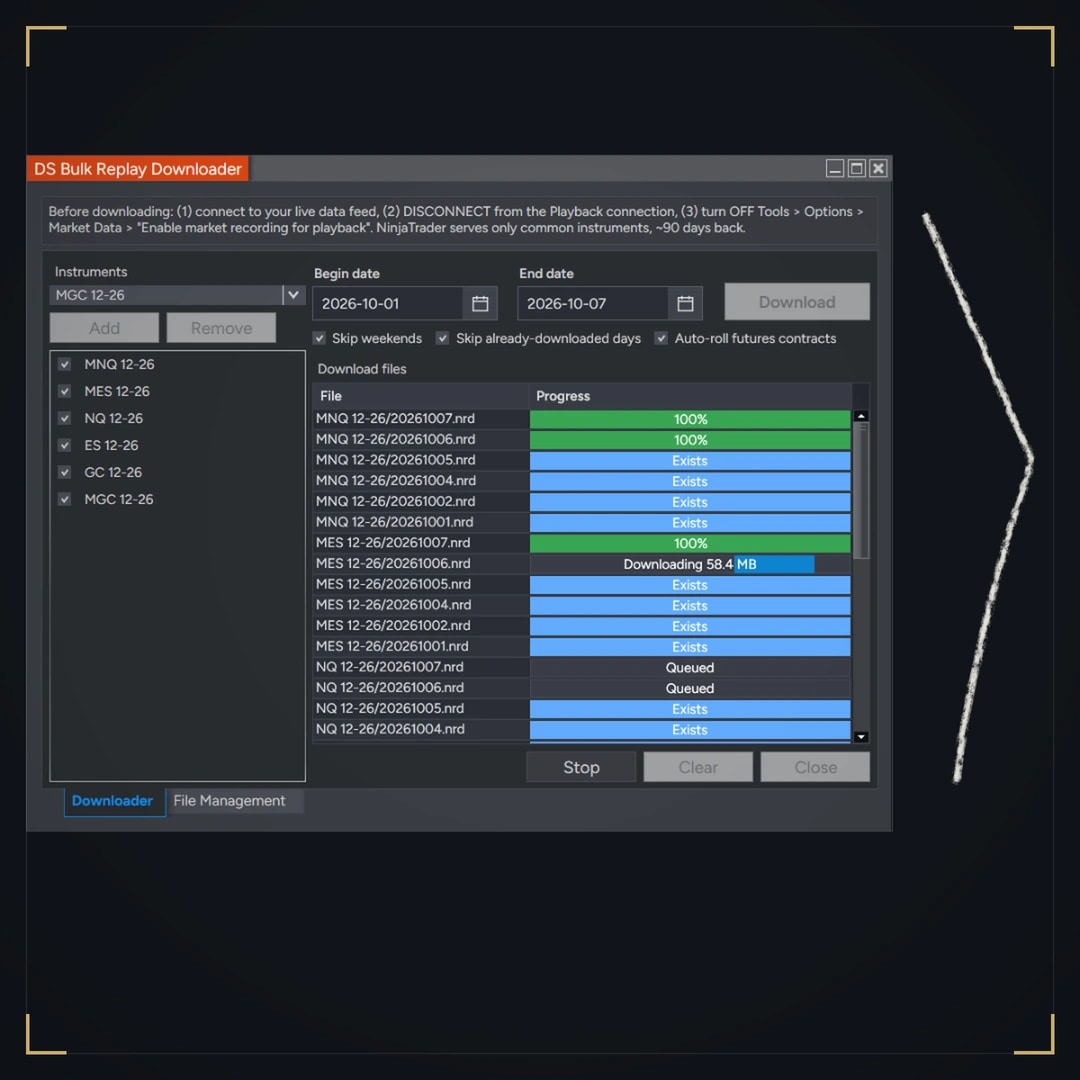Viewport: 1080px width, 1080px height.
Task: Uncheck MES 12-26 in the instrument list
Action: tap(65, 391)
